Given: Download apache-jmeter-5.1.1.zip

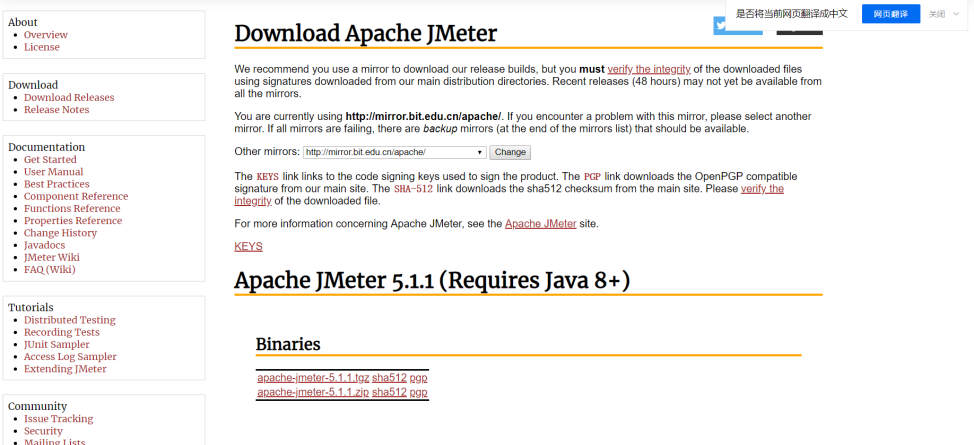Looking at the screenshot, I should tap(313, 392).
